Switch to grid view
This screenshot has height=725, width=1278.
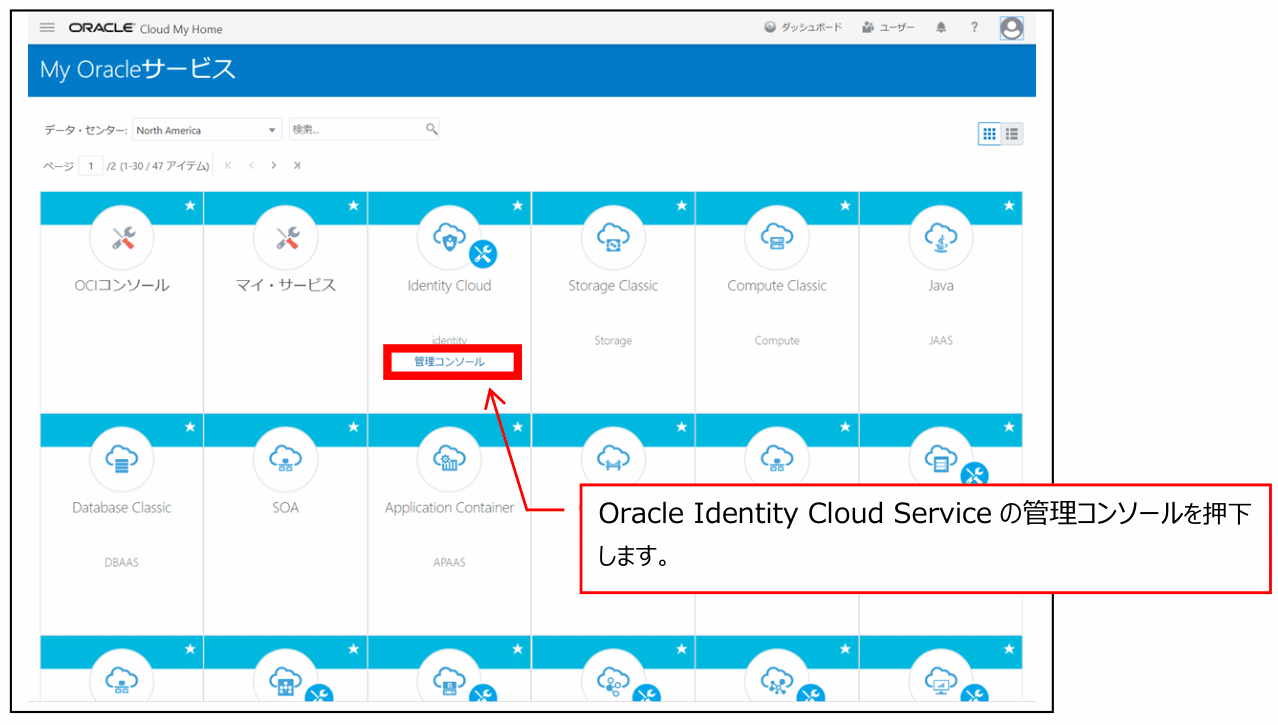[x=989, y=133]
